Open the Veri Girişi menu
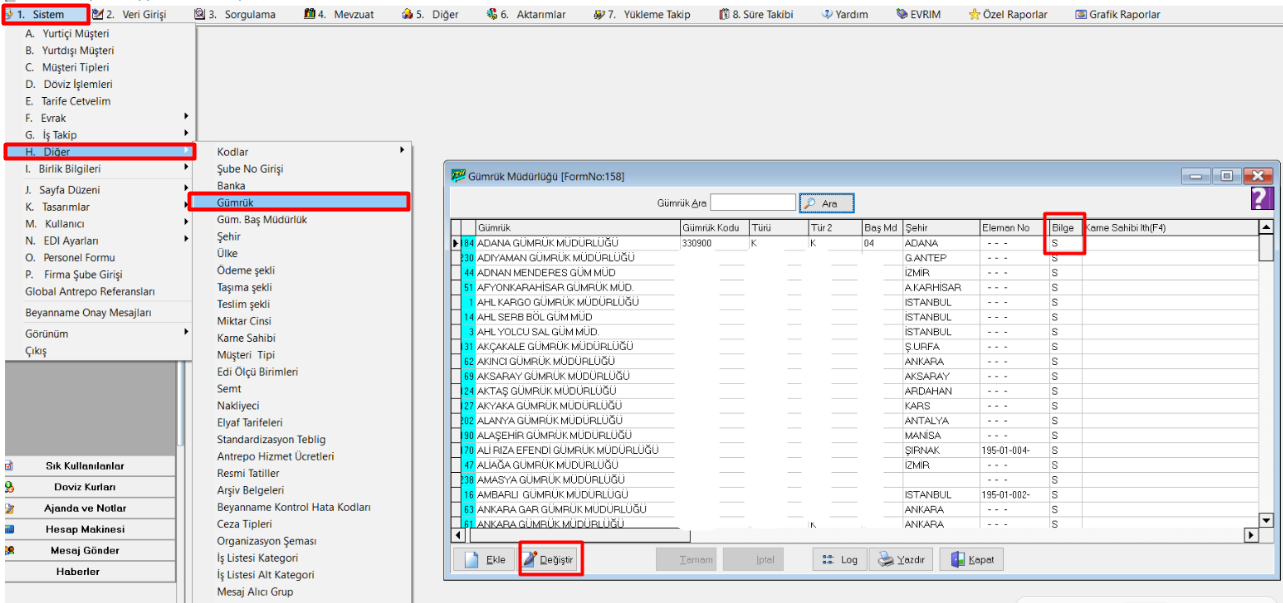The width and height of the screenshot is (1283, 603). [128, 15]
